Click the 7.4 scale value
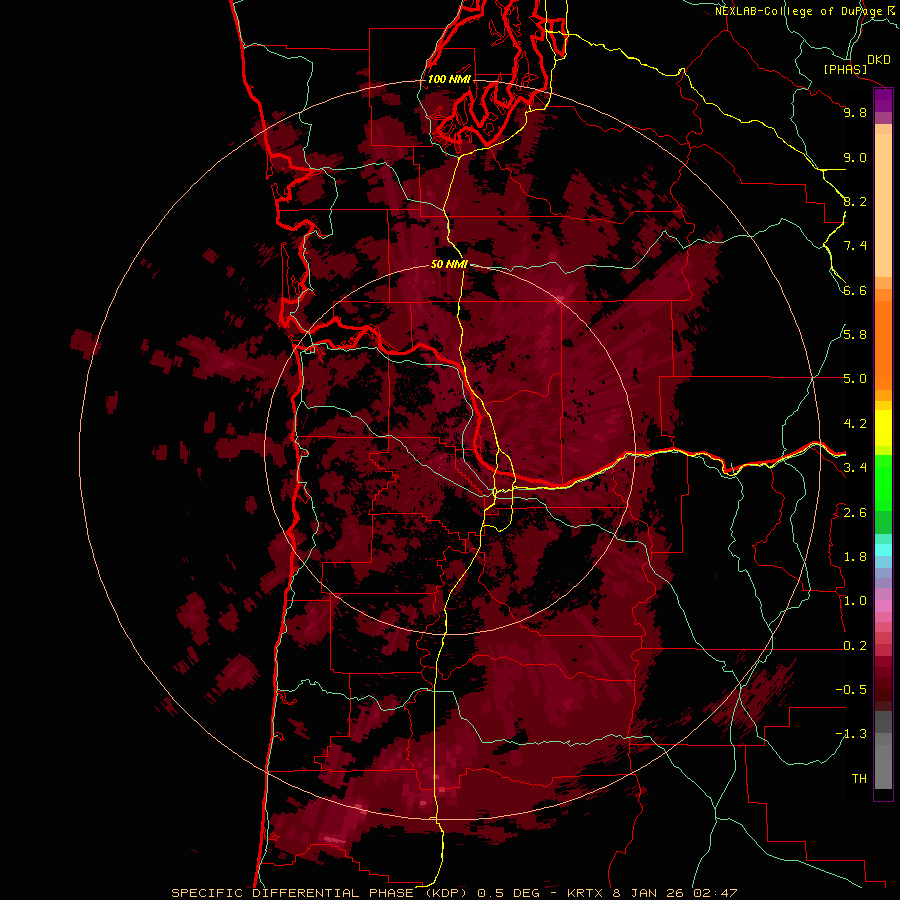The image size is (900, 900). tap(855, 246)
